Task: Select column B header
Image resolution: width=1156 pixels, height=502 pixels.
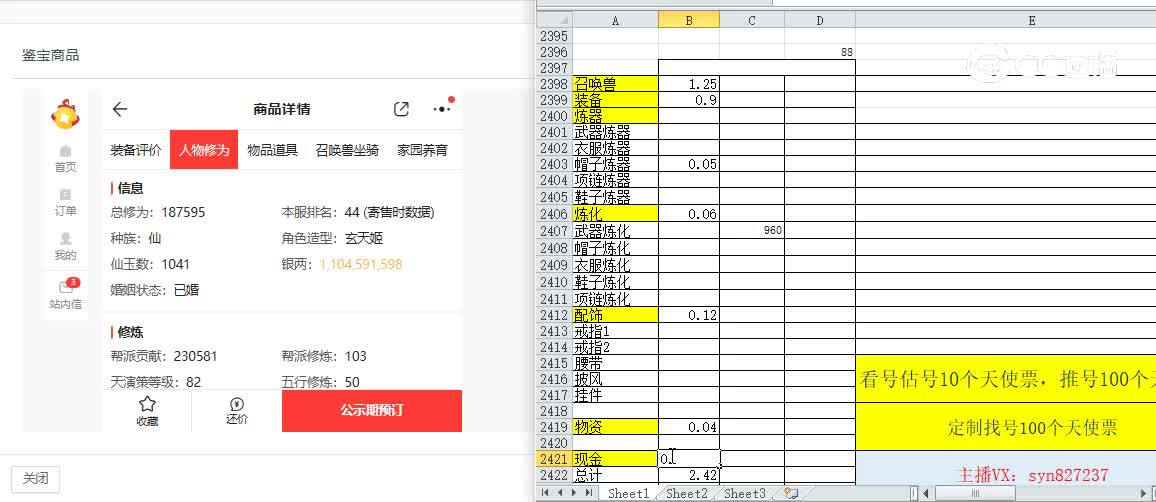Action: 689,20
